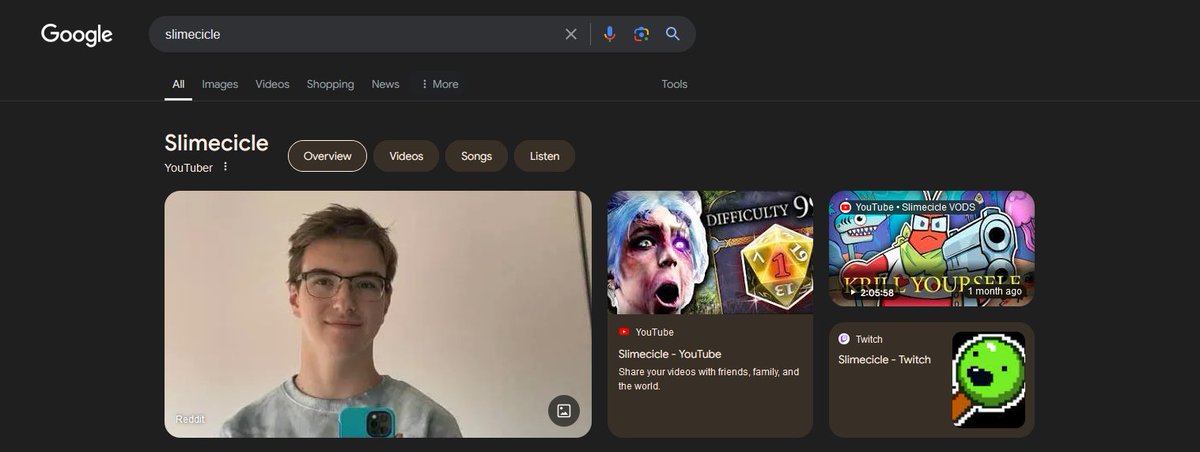This screenshot has width=1200, height=452.
Task: Open the News tab
Action: coord(385,84)
